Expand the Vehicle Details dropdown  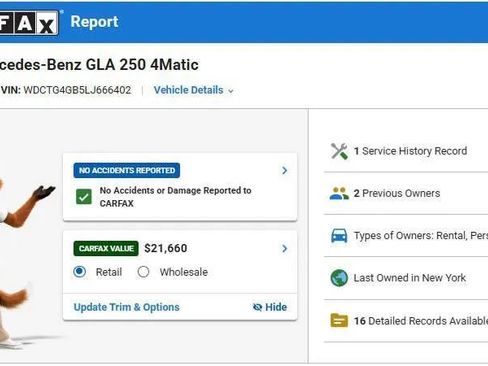click(193, 90)
